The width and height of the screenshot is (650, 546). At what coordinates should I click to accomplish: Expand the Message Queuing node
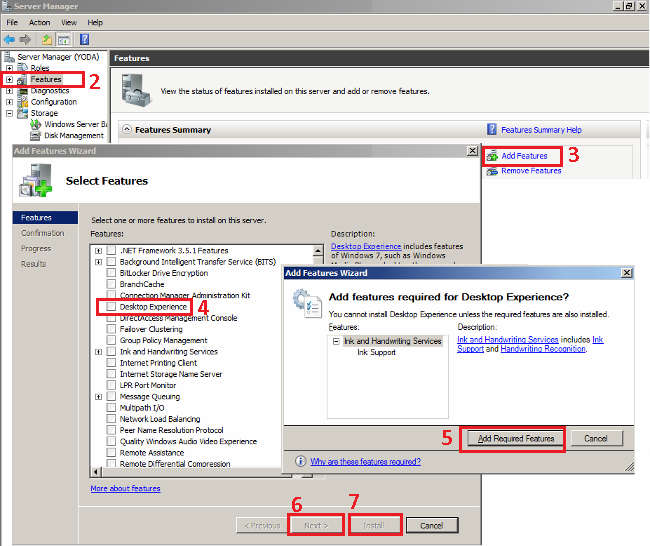click(x=98, y=397)
